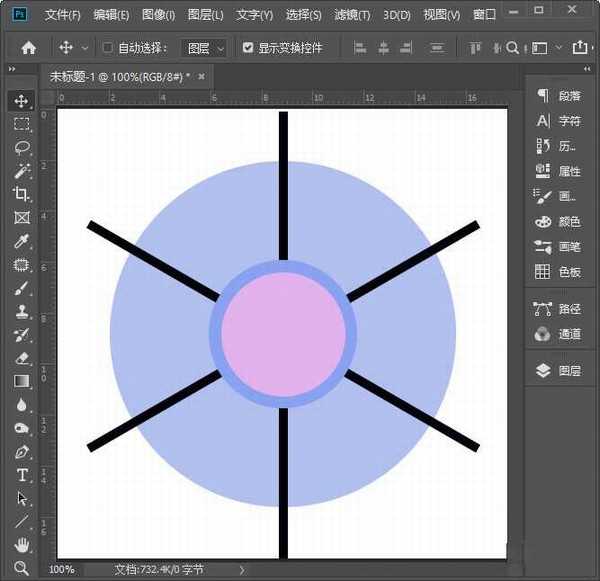Select the Magic Wand tool
600x581 pixels.
[21, 171]
